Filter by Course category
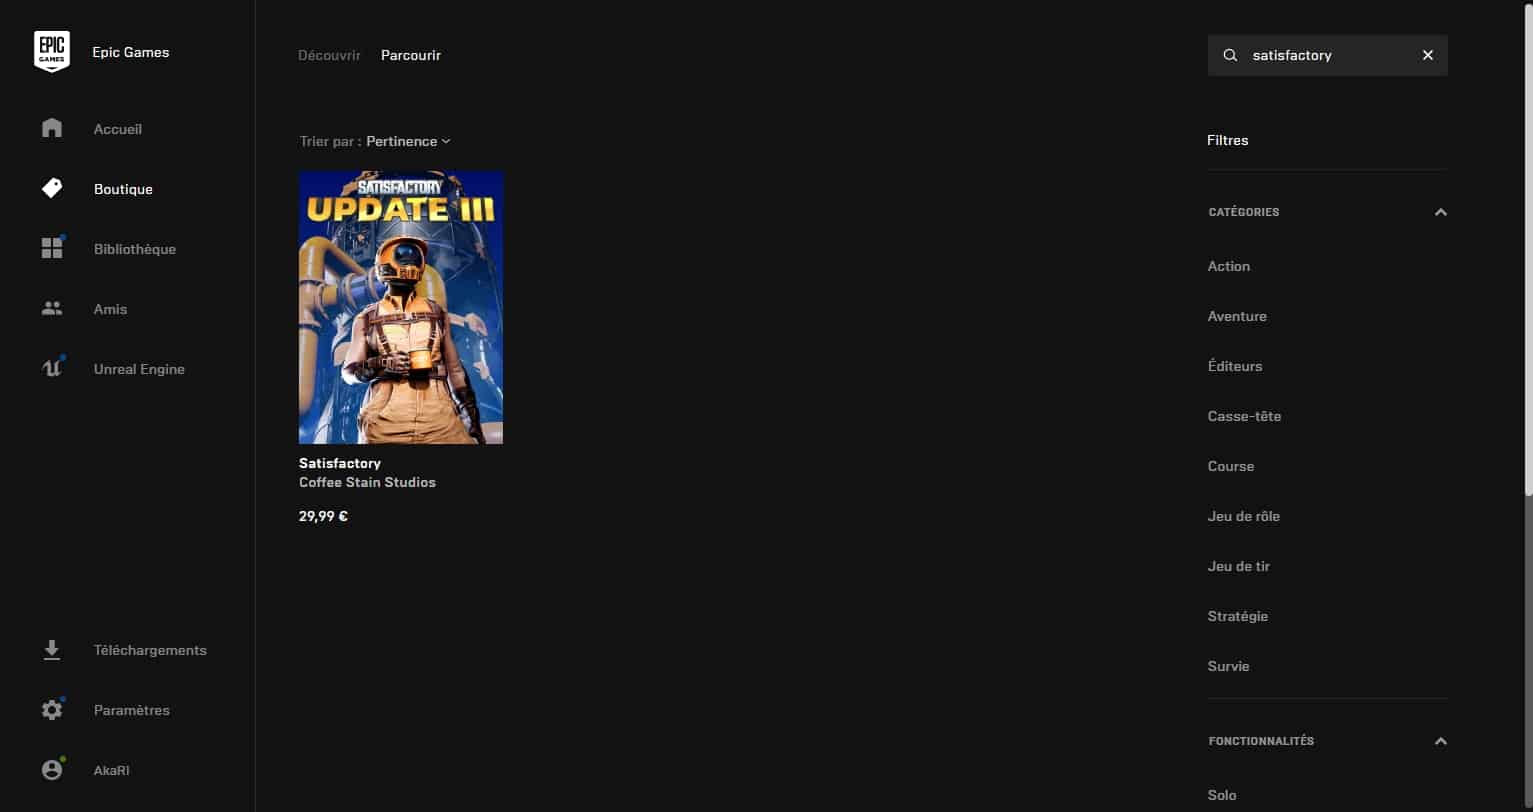 (1231, 466)
